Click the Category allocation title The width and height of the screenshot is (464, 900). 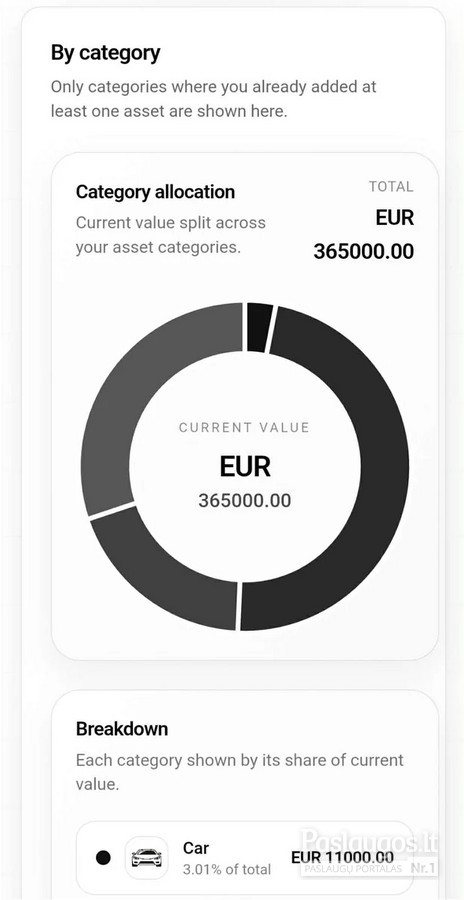155,192
